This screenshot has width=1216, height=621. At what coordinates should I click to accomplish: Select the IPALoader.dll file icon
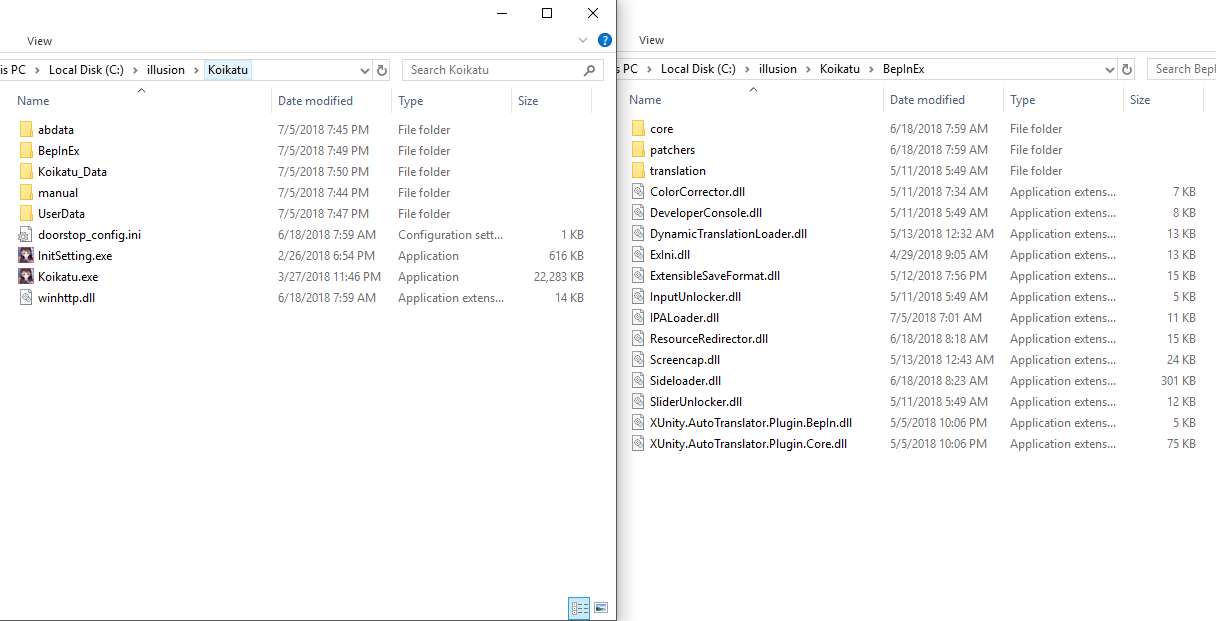point(638,318)
